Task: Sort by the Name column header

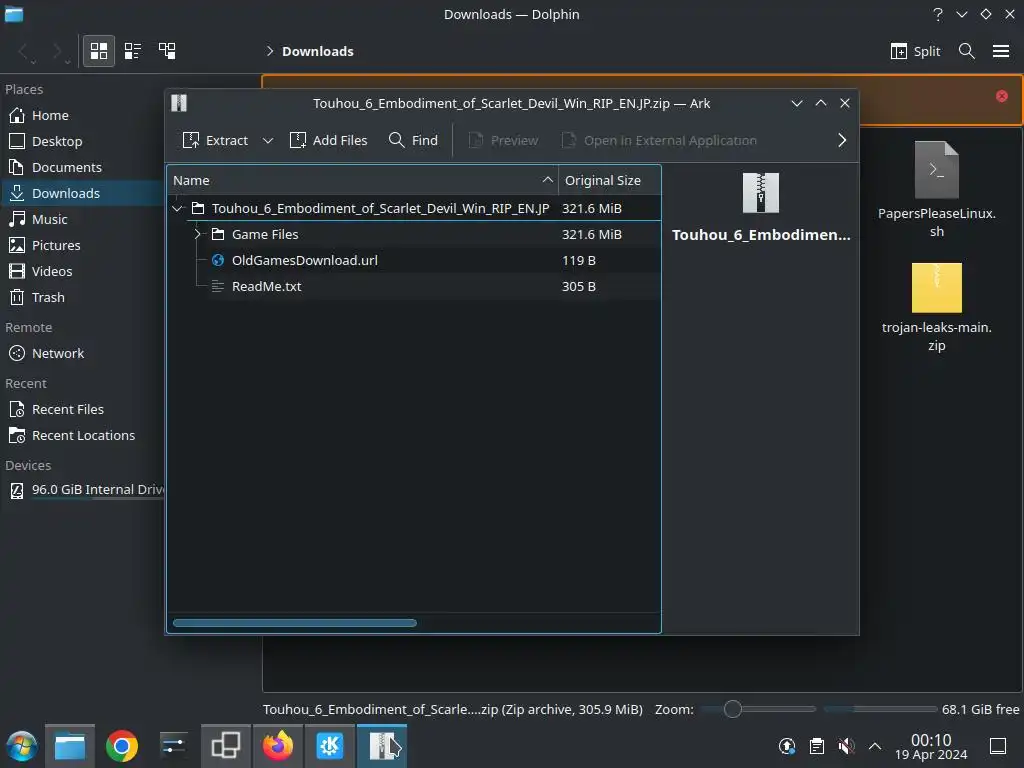Action: pos(363,180)
